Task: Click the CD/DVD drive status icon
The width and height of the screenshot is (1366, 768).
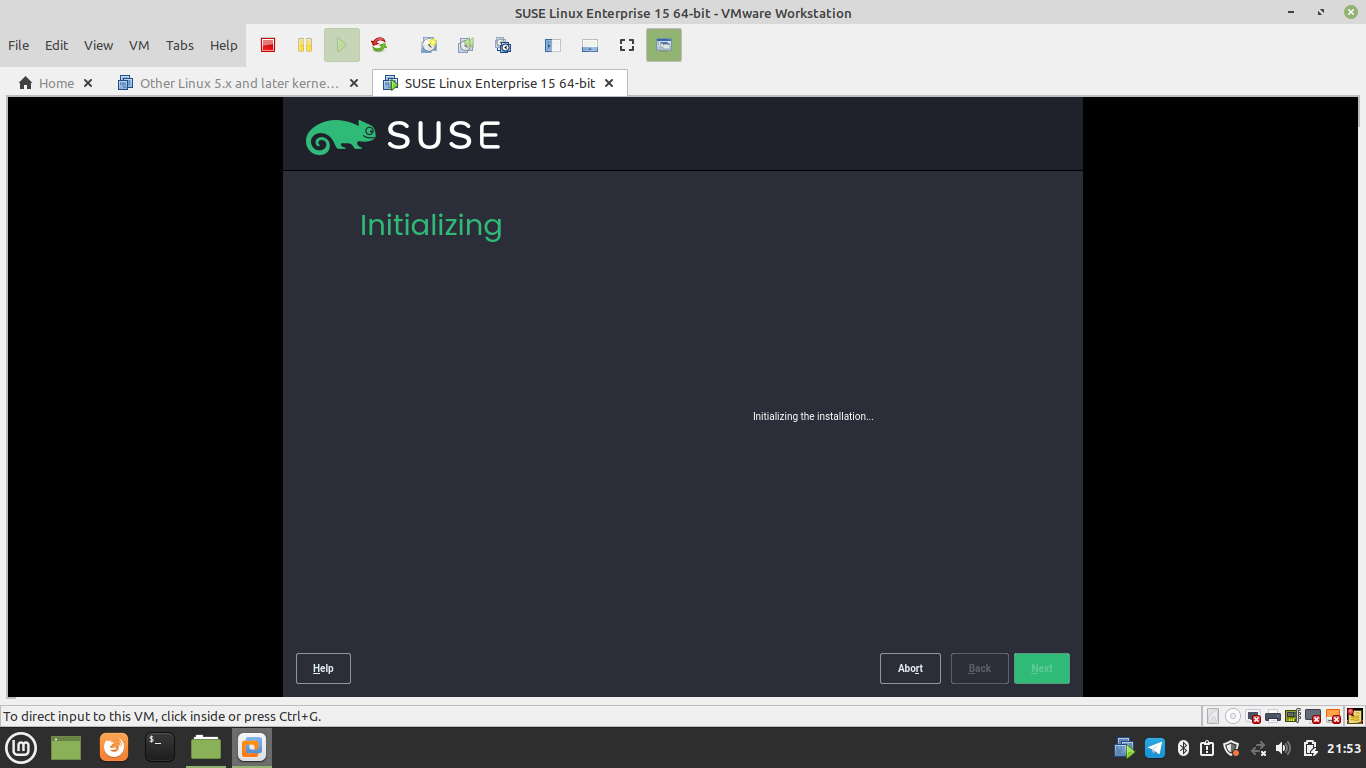Action: click(1233, 716)
